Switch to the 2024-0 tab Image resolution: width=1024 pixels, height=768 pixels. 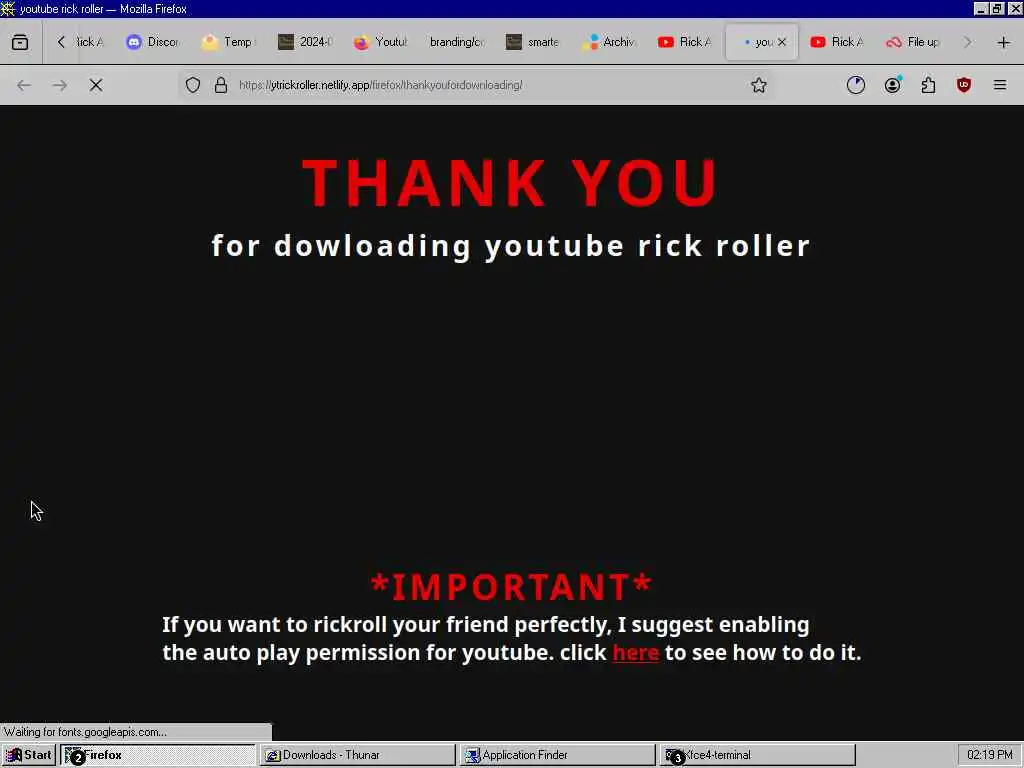click(305, 42)
